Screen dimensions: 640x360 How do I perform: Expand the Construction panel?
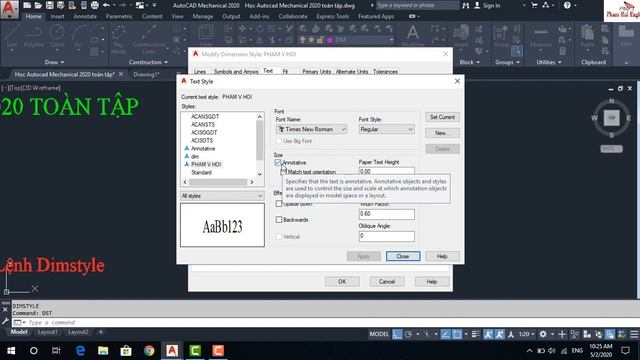point(149,62)
